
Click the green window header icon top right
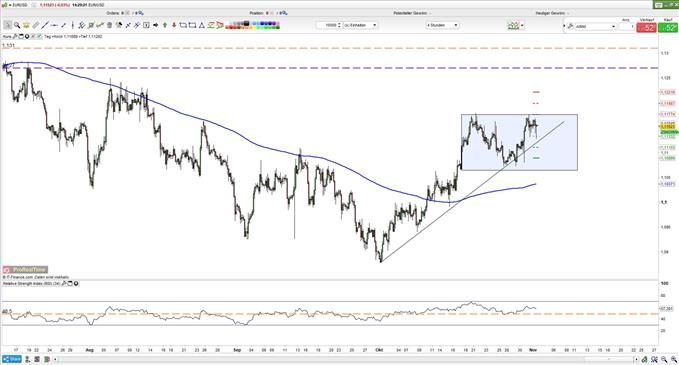tap(658, 5)
